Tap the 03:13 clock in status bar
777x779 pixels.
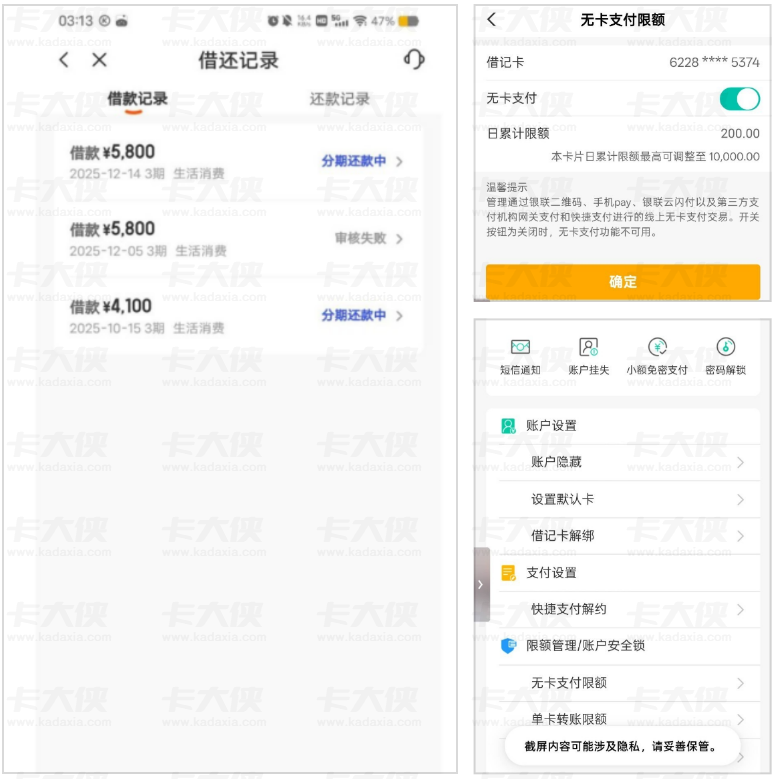tap(76, 21)
